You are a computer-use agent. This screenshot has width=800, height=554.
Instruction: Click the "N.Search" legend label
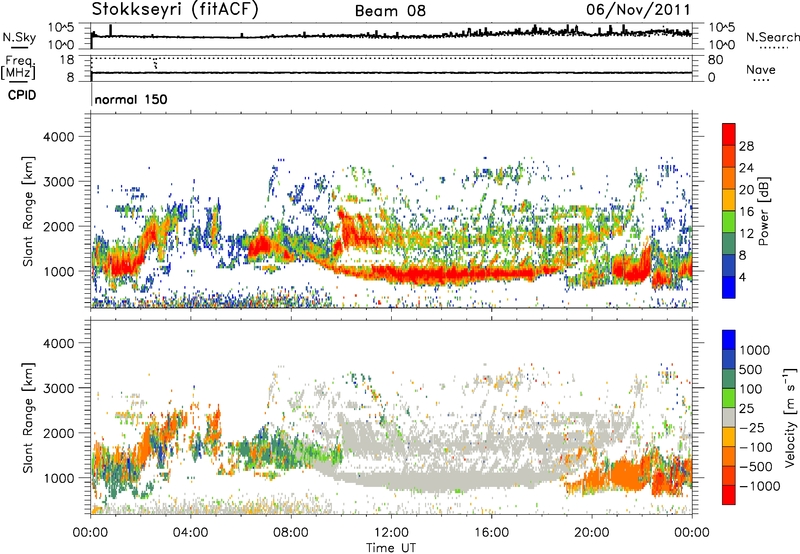pos(772,37)
